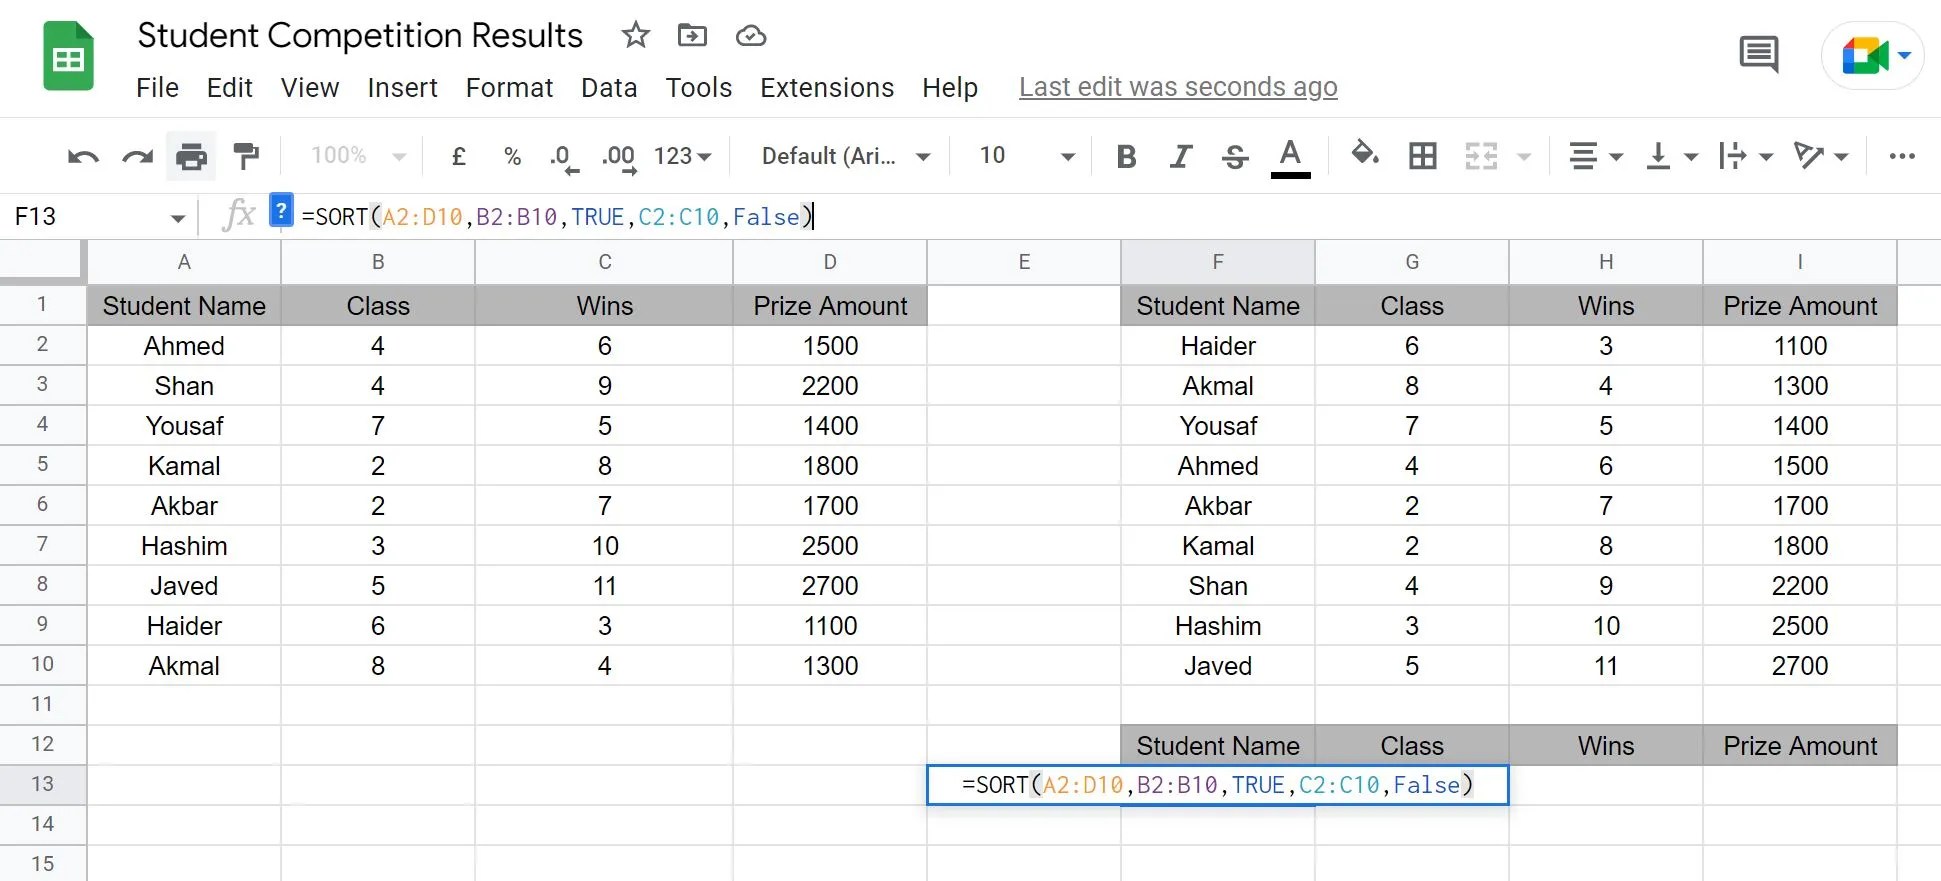1941x881 pixels.
Task: Expand the merge cells dropdown arrow
Action: 1524,157
